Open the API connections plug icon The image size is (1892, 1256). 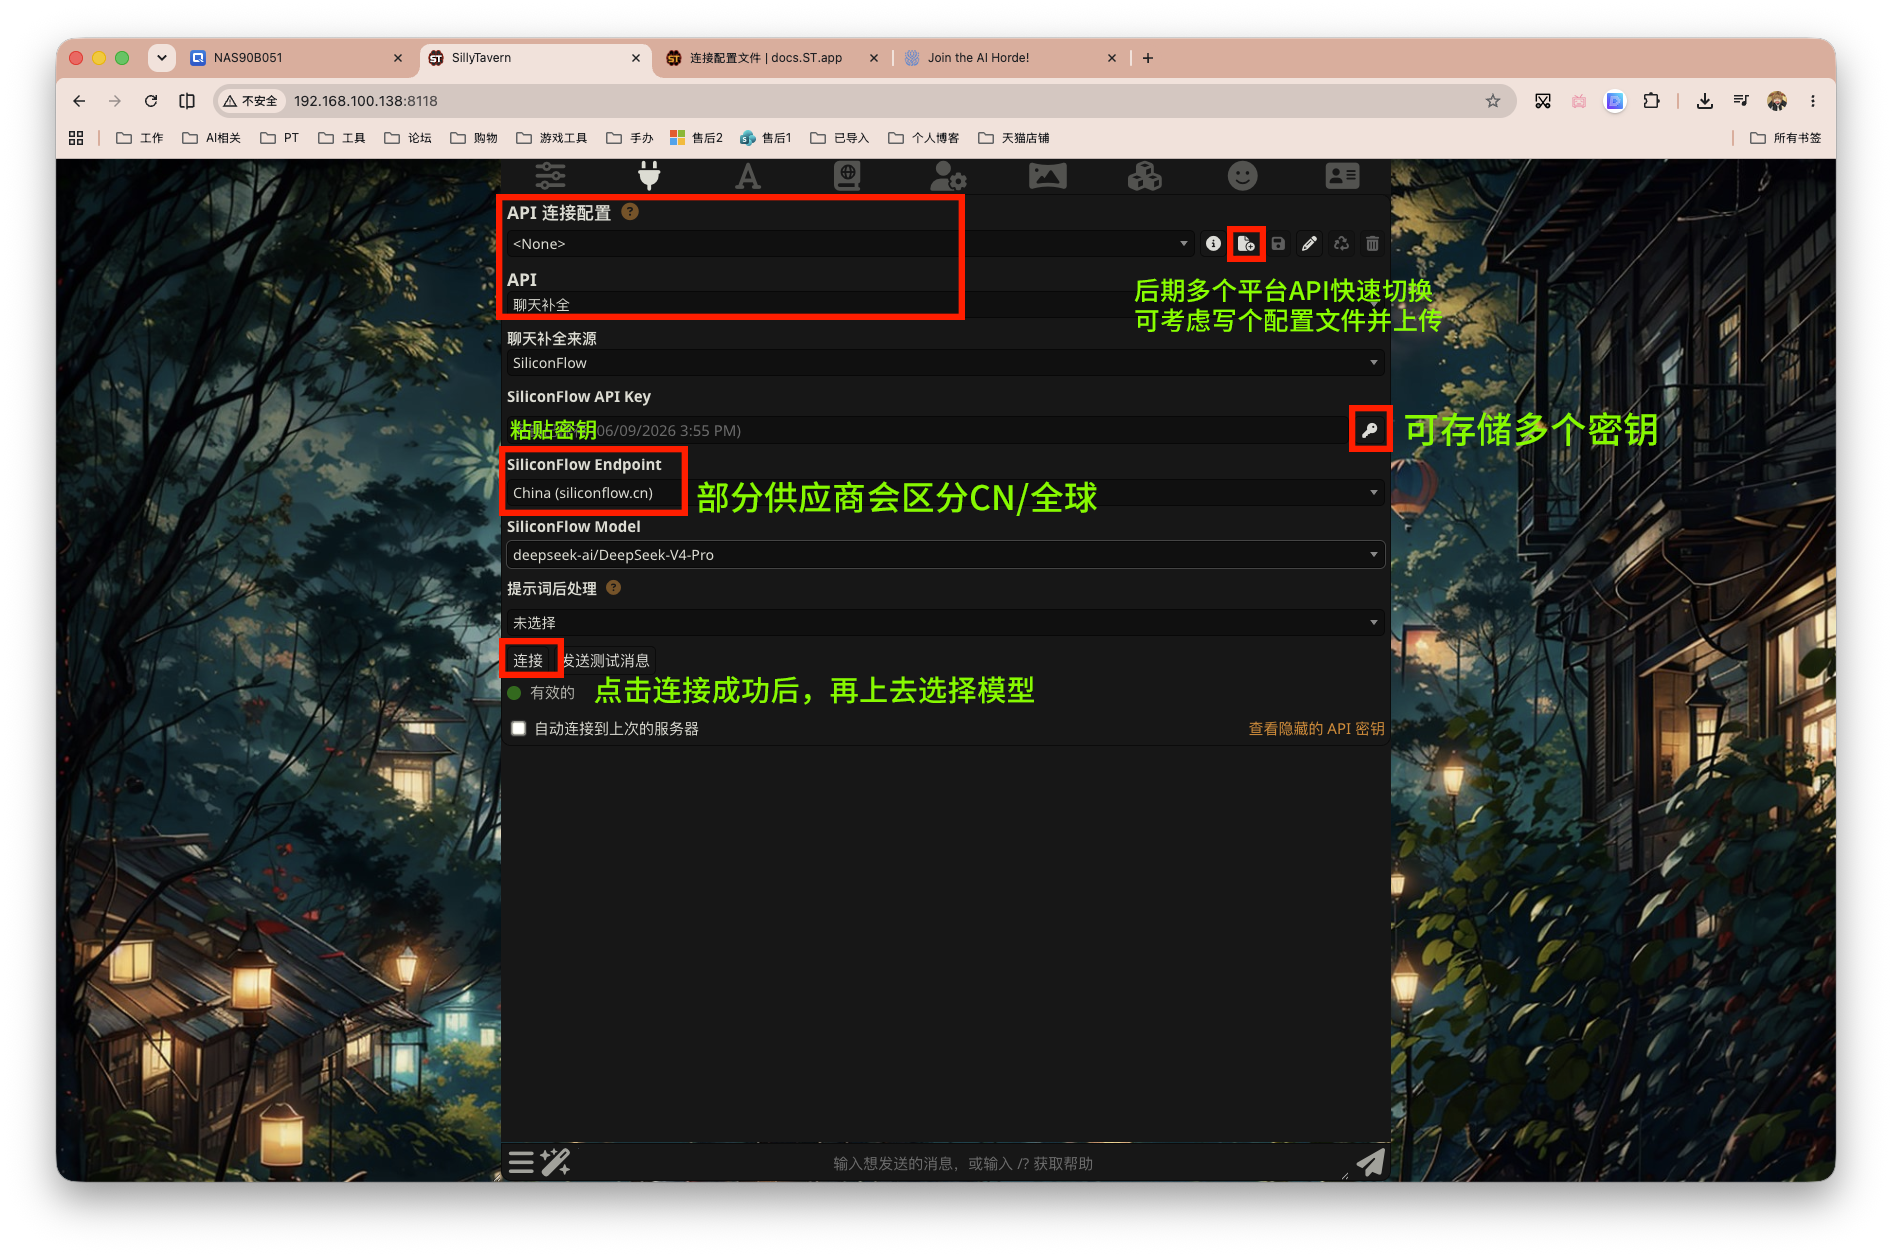[649, 176]
